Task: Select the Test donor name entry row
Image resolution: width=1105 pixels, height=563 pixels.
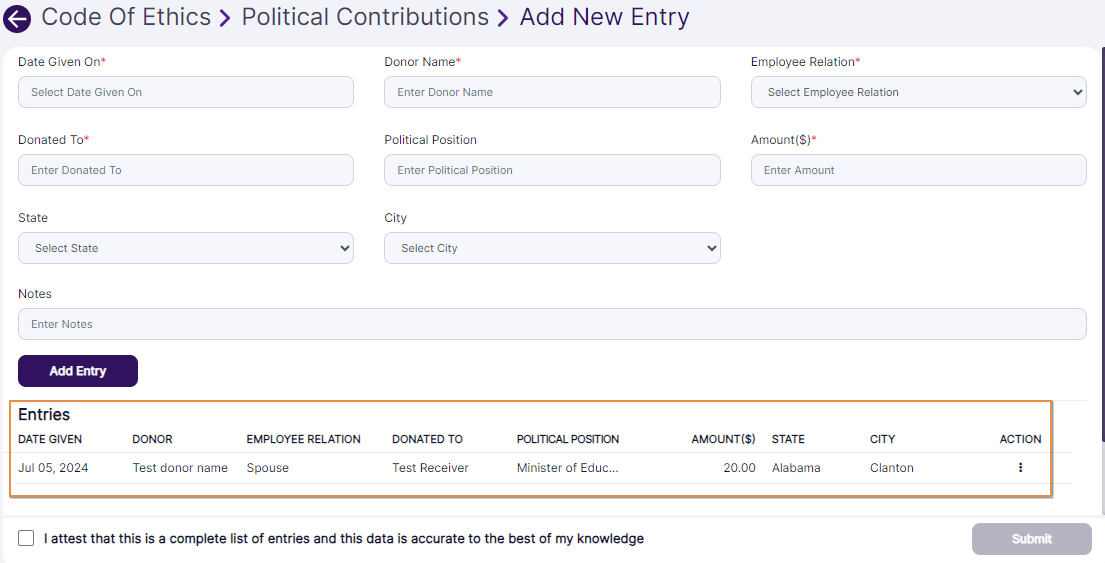Action: pos(180,468)
